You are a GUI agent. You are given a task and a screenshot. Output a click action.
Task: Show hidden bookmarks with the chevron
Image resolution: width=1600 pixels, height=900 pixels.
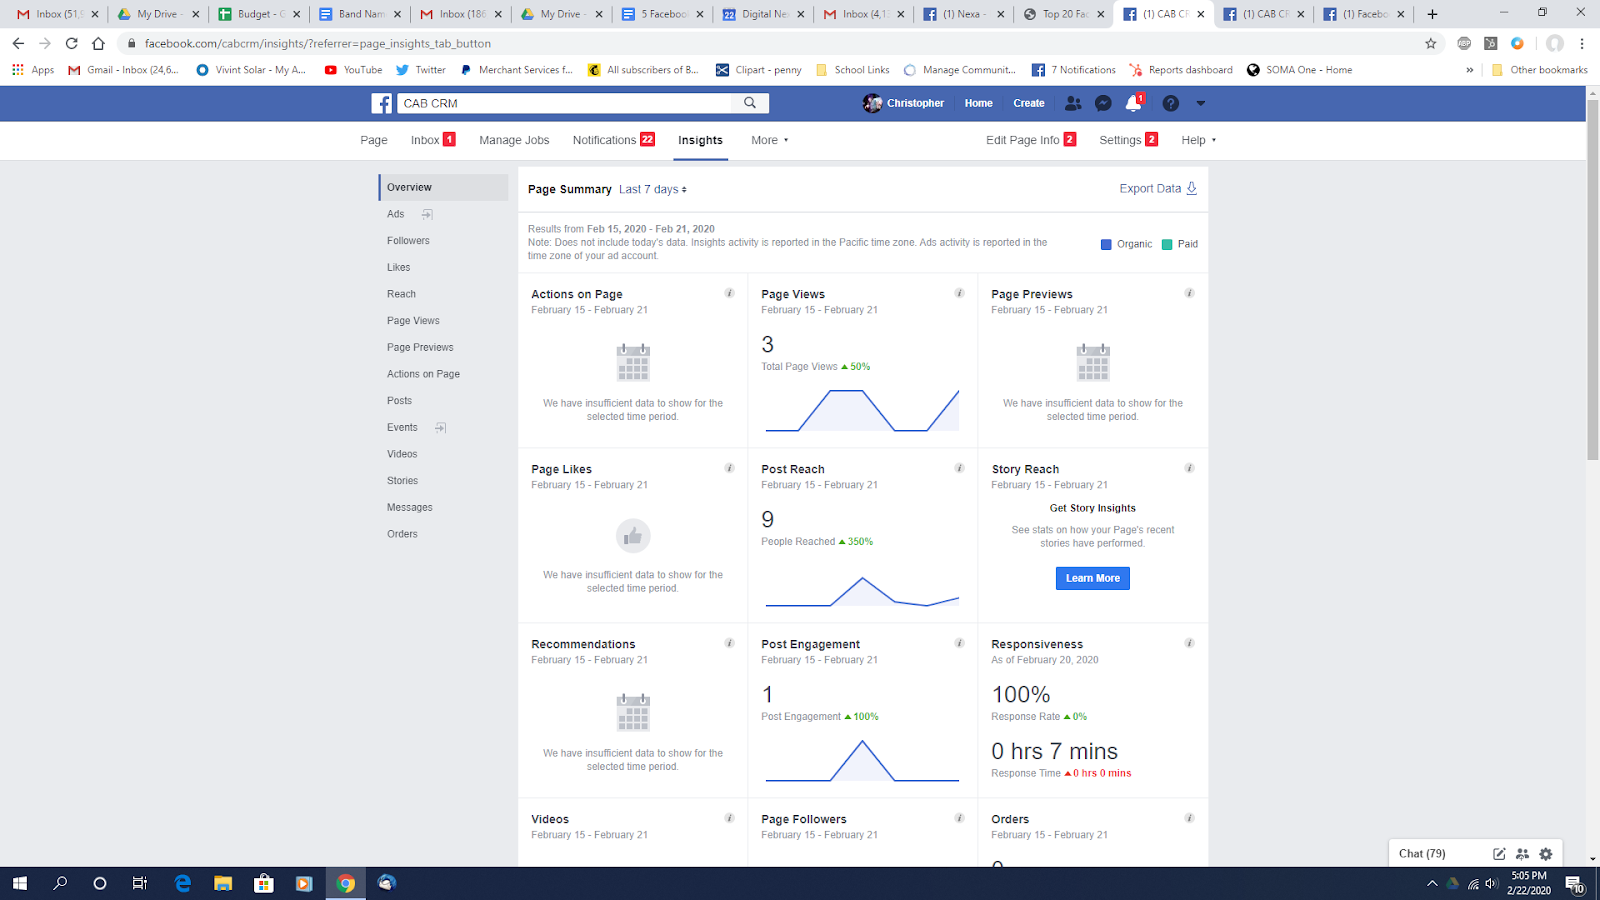[x=1470, y=70]
